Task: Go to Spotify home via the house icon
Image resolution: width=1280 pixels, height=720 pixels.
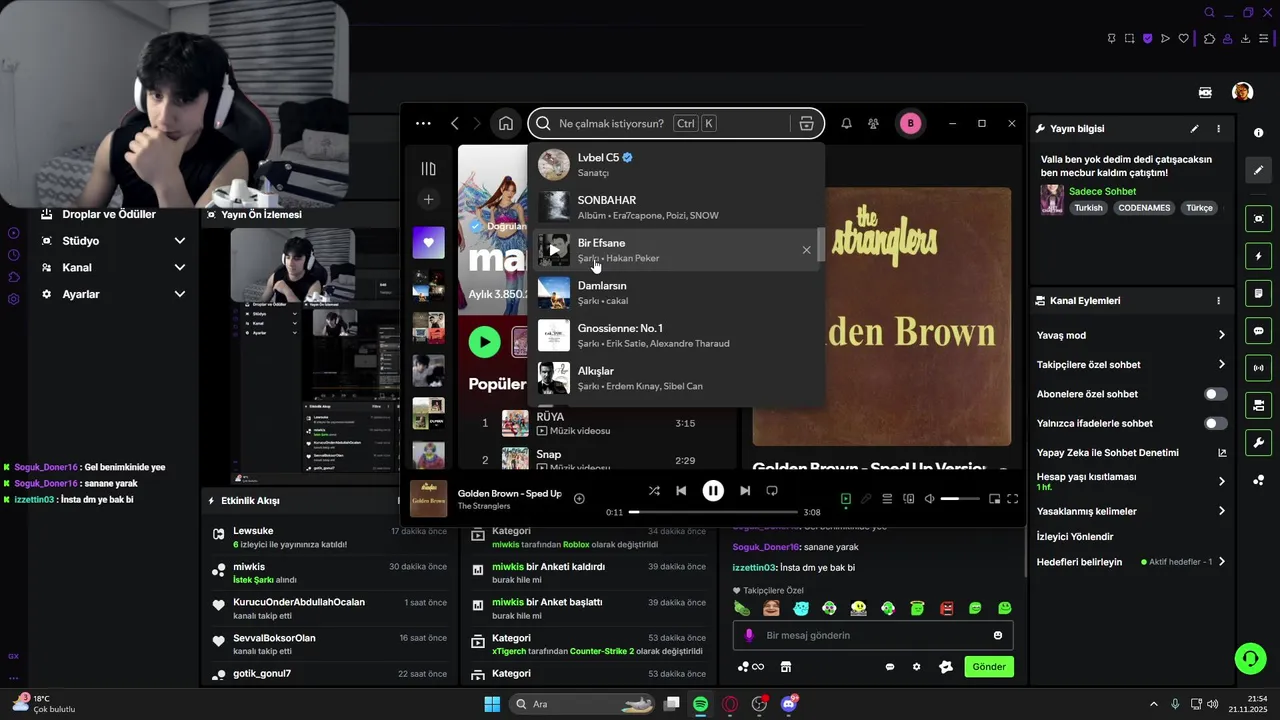Action: pyautogui.click(x=506, y=123)
